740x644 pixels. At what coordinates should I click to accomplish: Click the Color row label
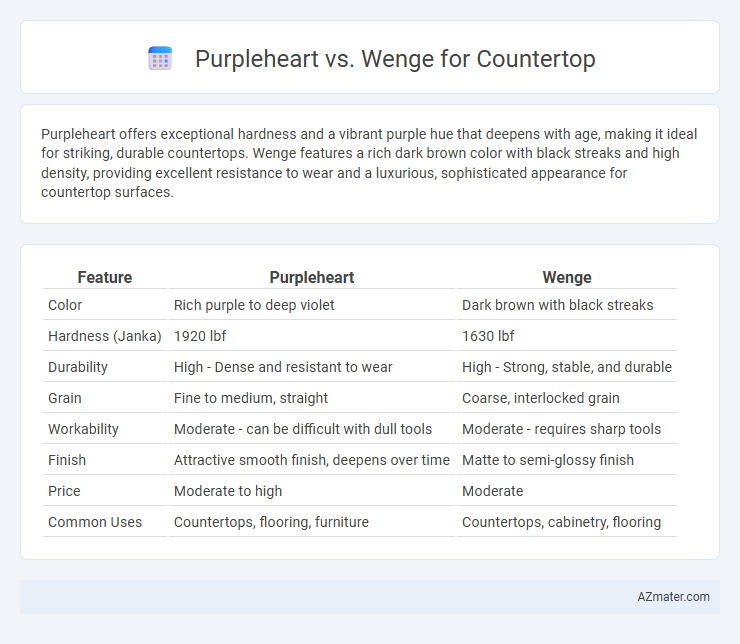[x=65, y=305]
